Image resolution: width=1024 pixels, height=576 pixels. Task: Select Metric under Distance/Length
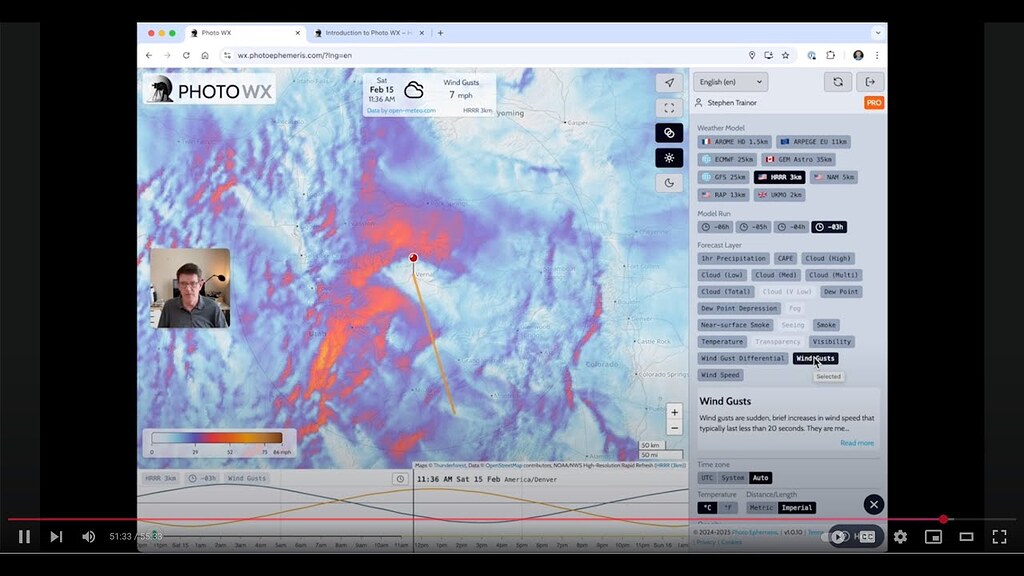[x=761, y=508]
